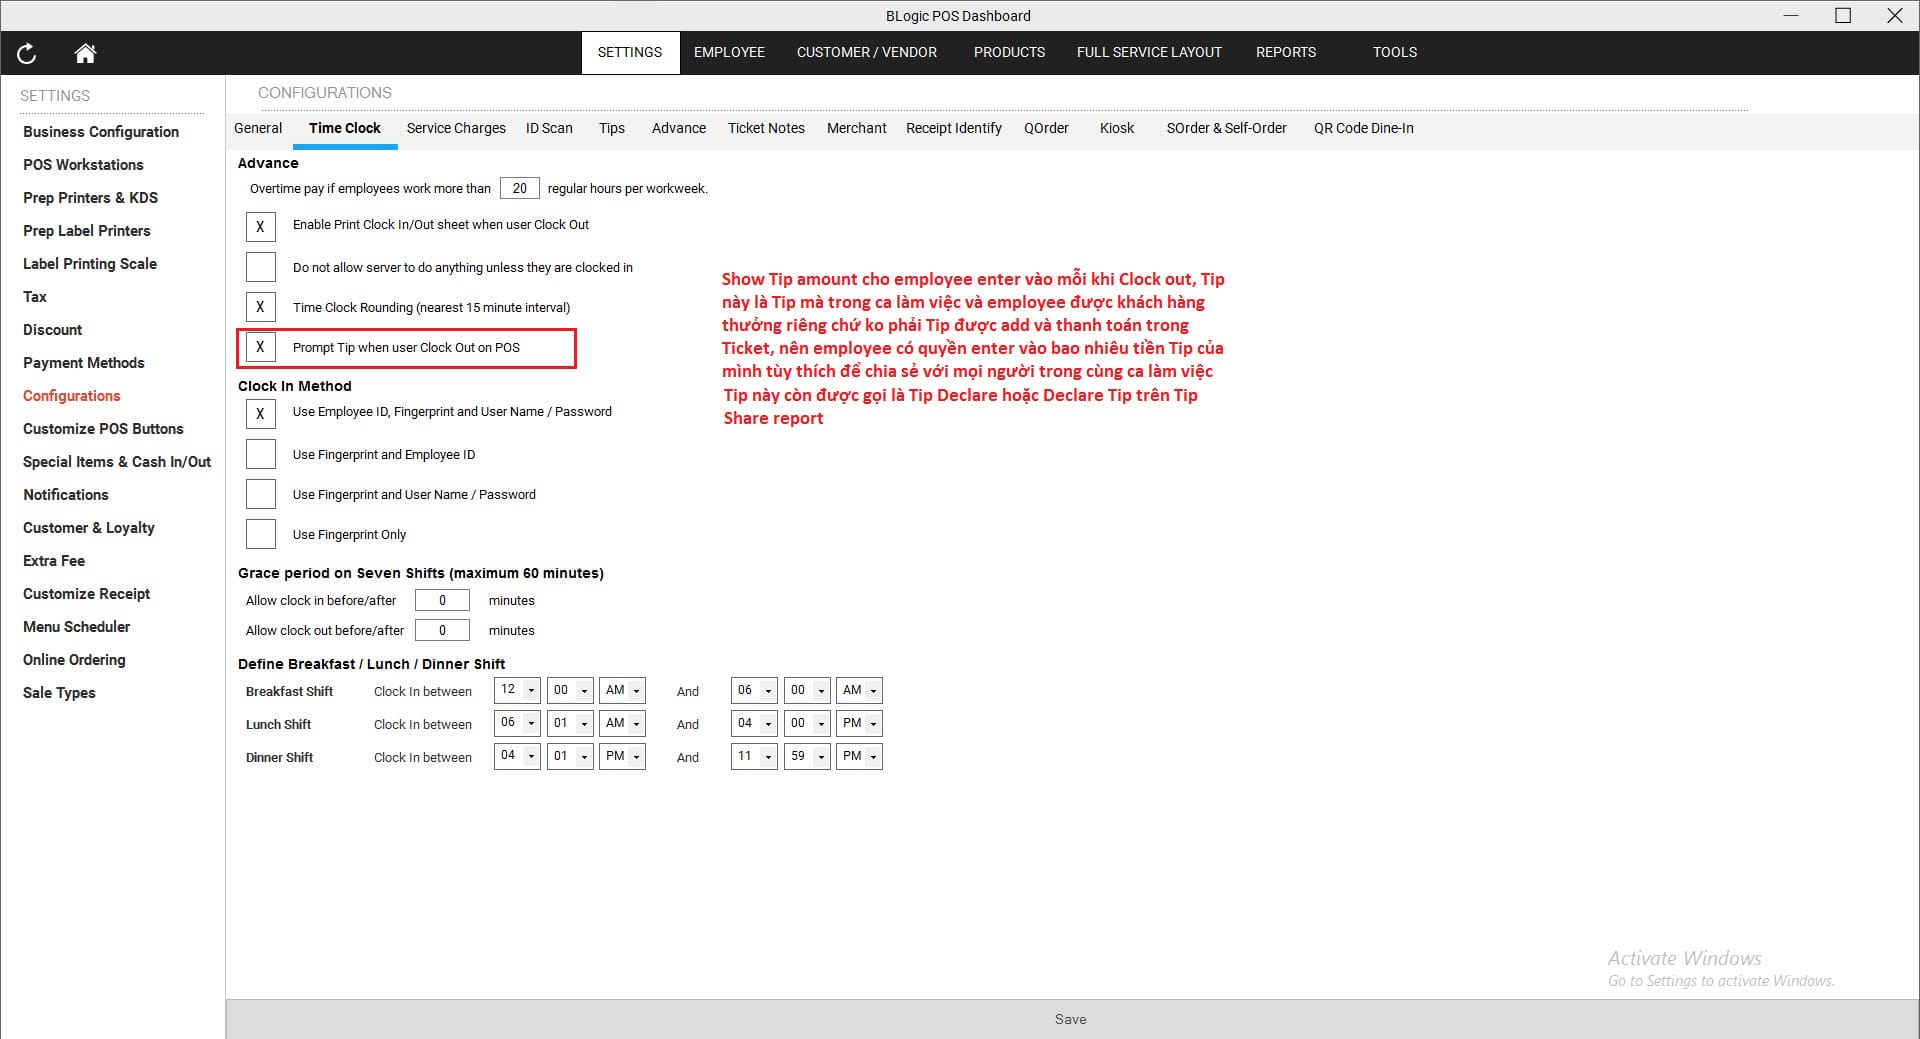Uncheck Prompt Tip when user Clock Out

point(260,347)
